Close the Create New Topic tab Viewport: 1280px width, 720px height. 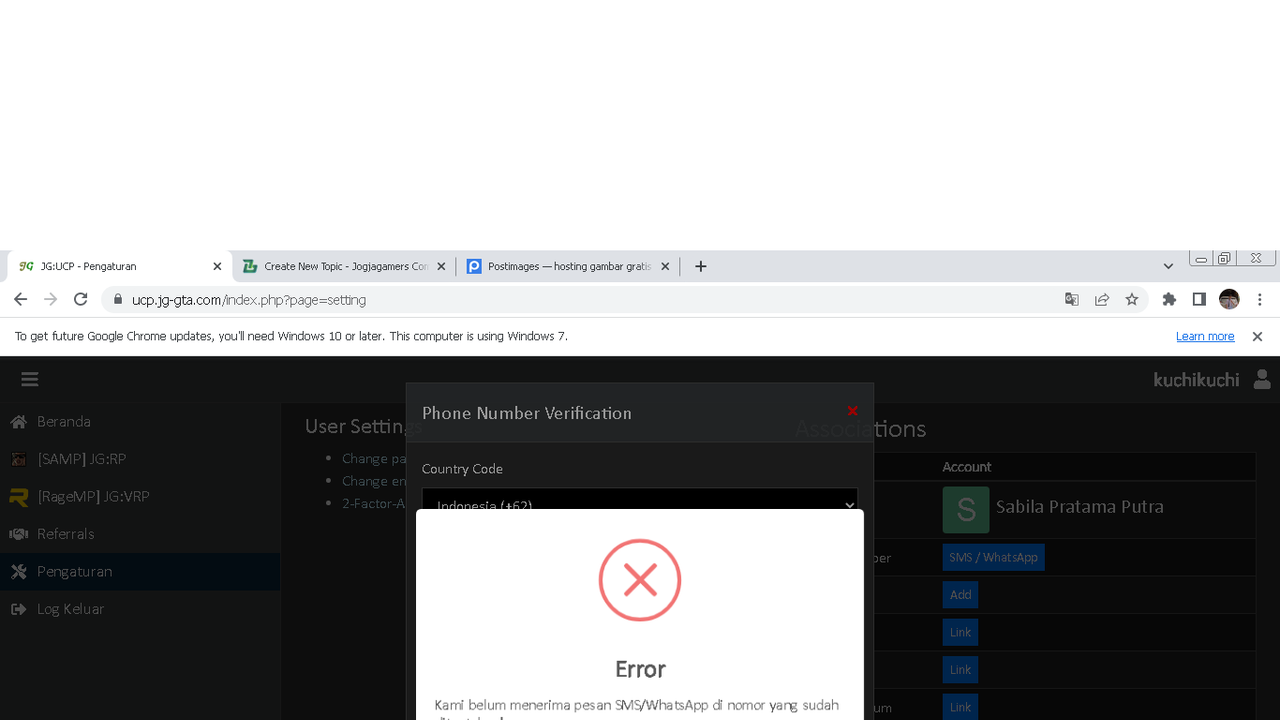[441, 267]
